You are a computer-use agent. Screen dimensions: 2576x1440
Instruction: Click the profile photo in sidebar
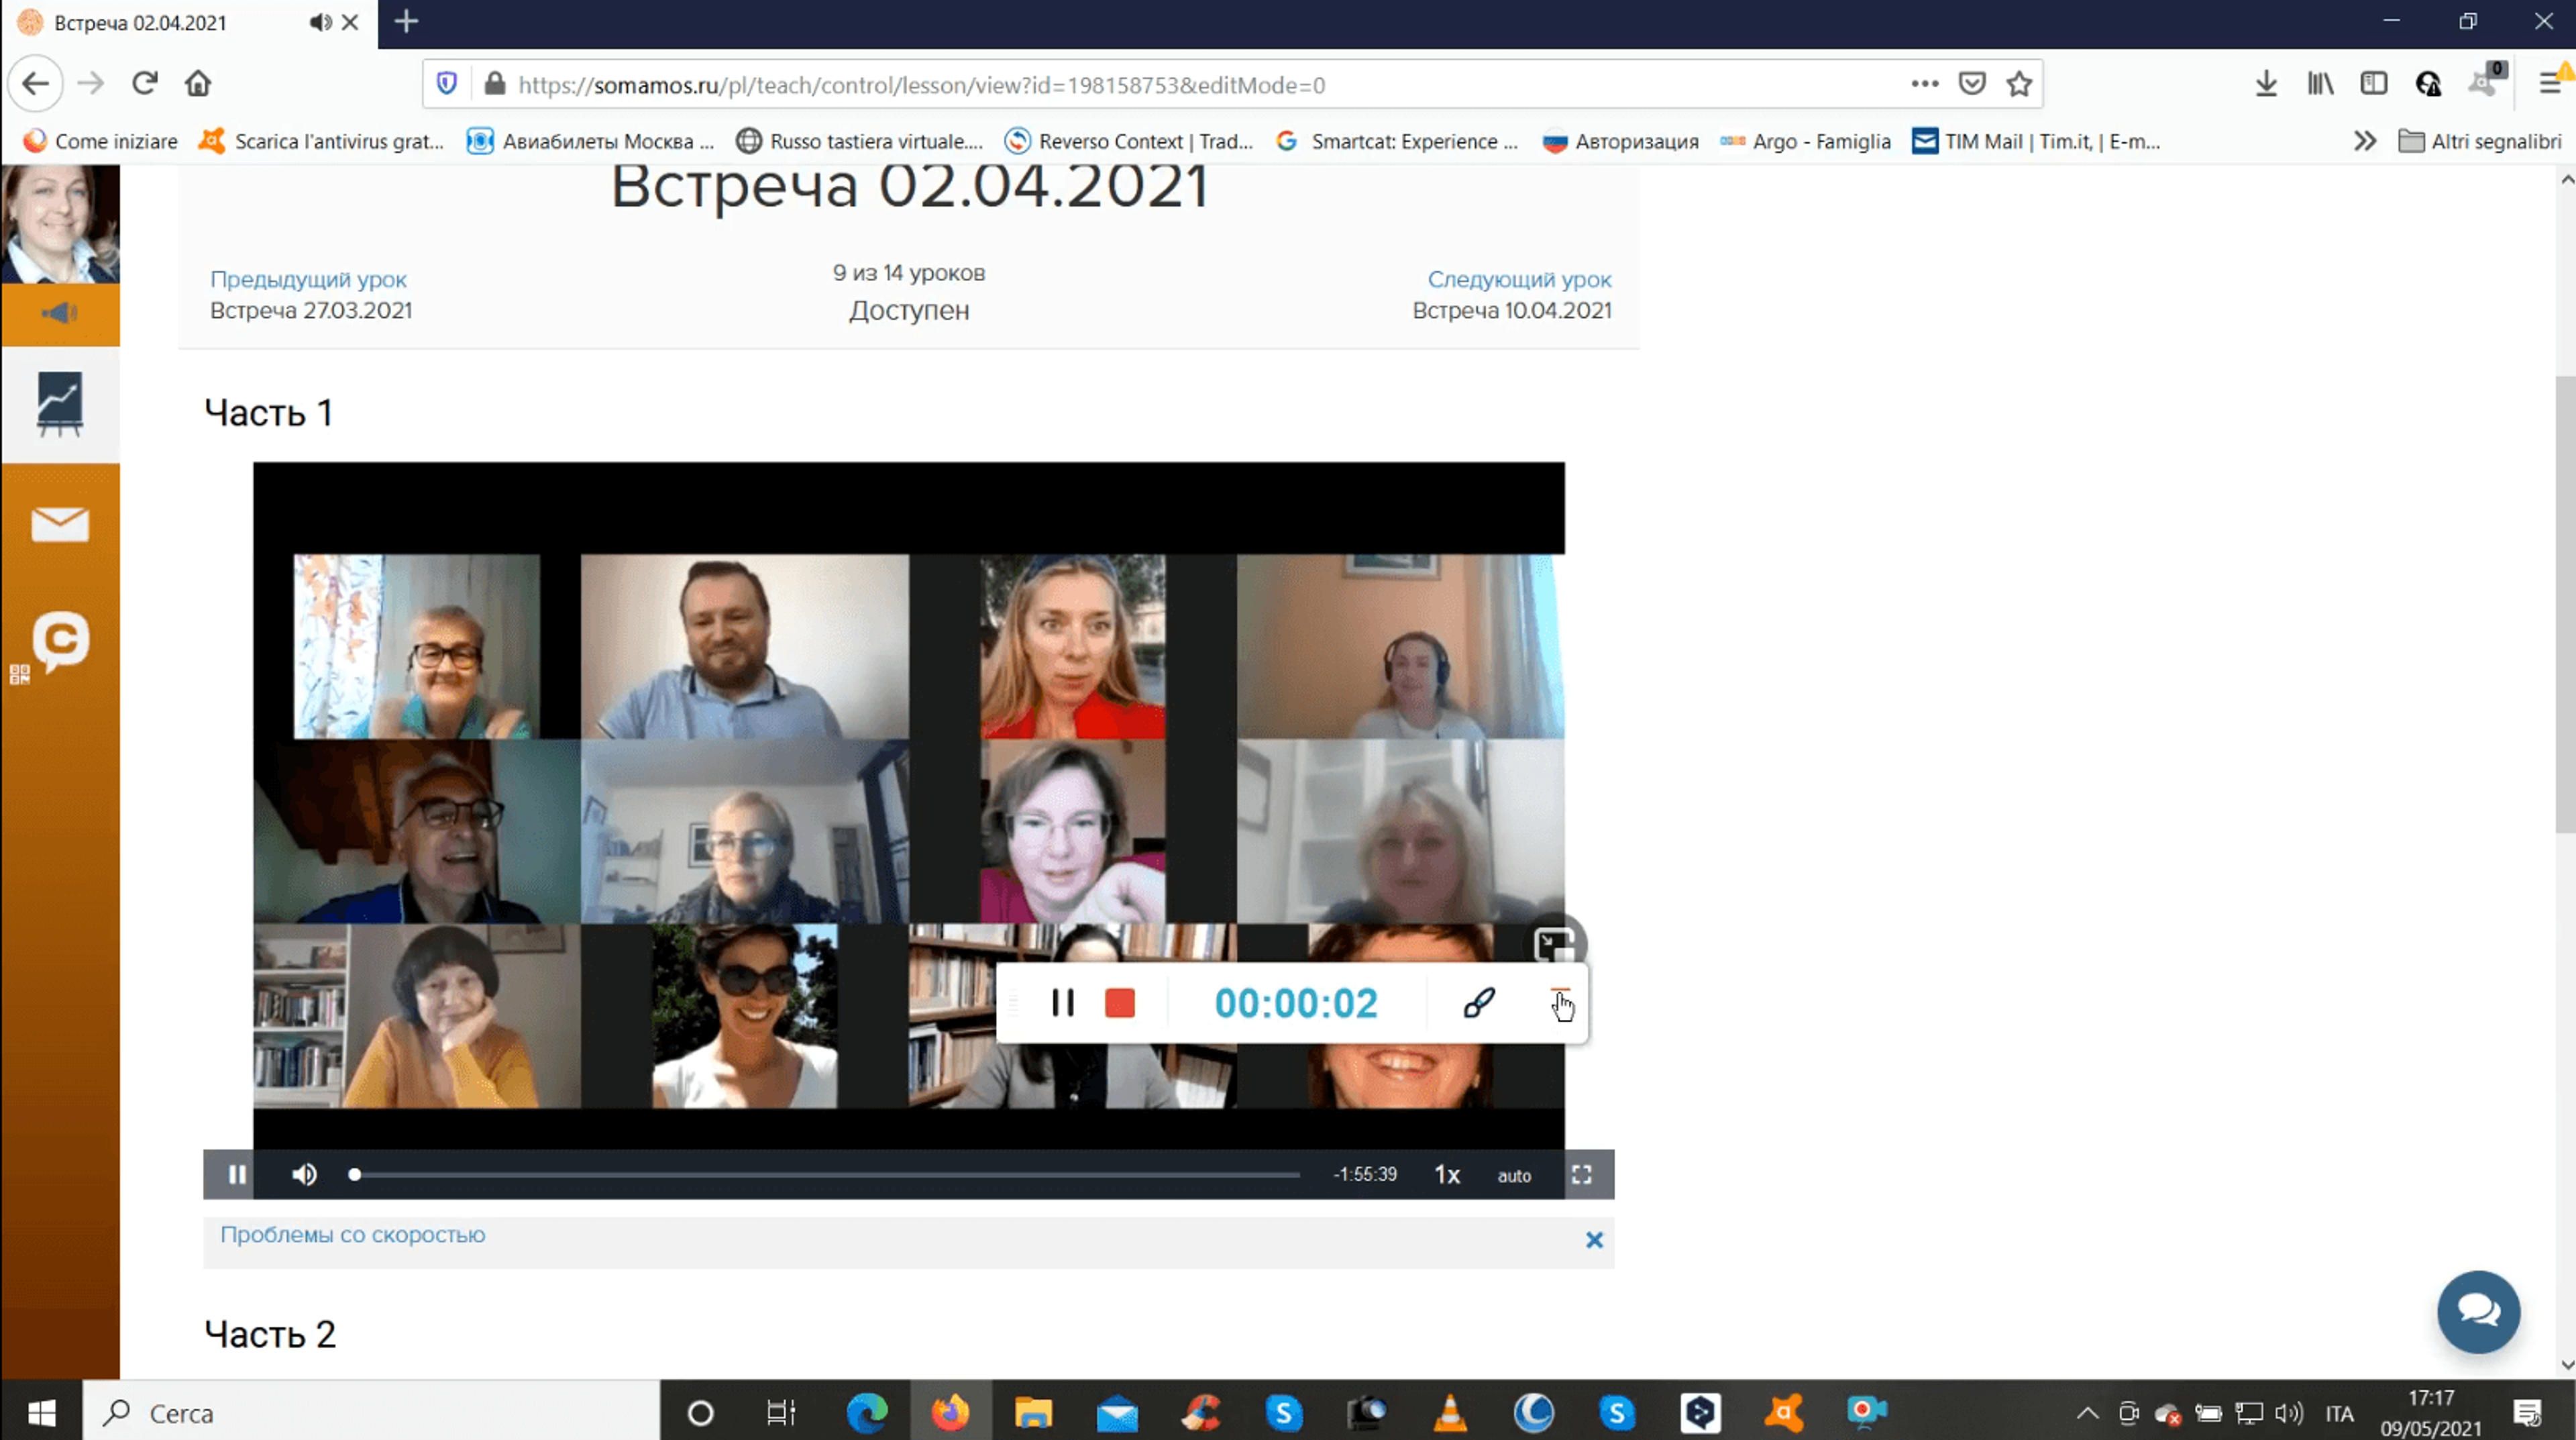[x=60, y=224]
